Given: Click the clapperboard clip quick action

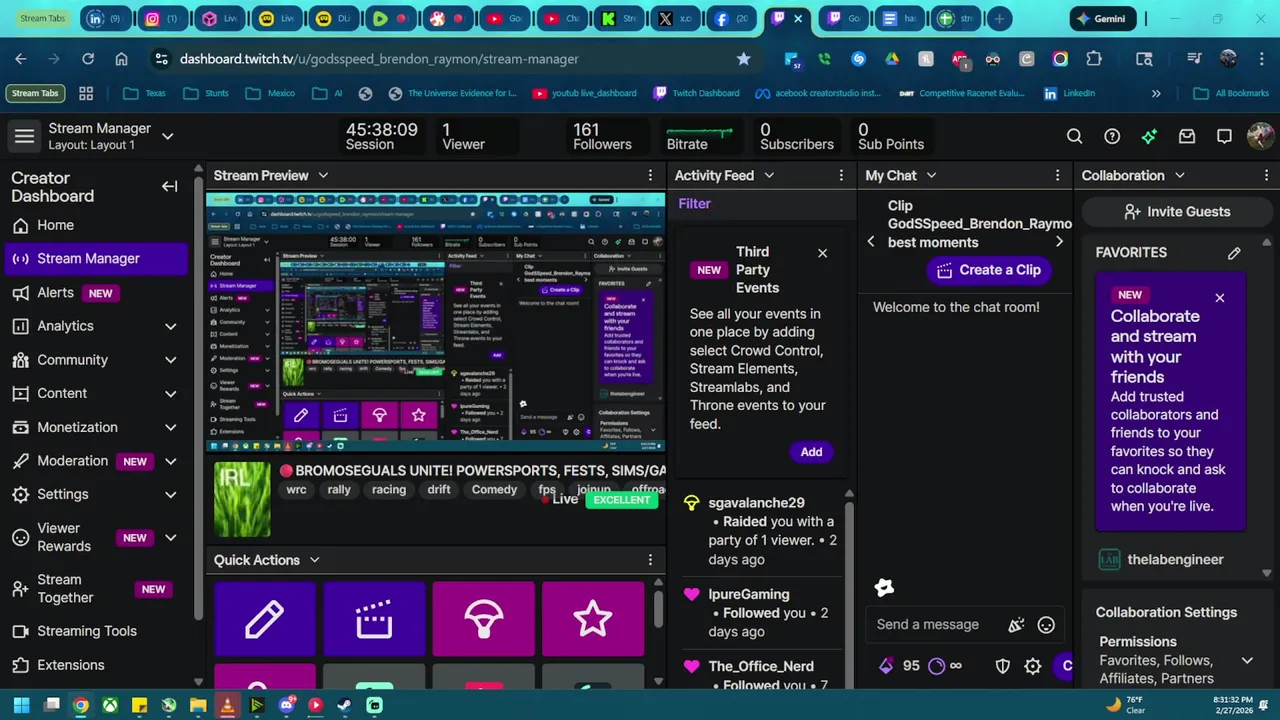Looking at the screenshot, I should 374,619.
